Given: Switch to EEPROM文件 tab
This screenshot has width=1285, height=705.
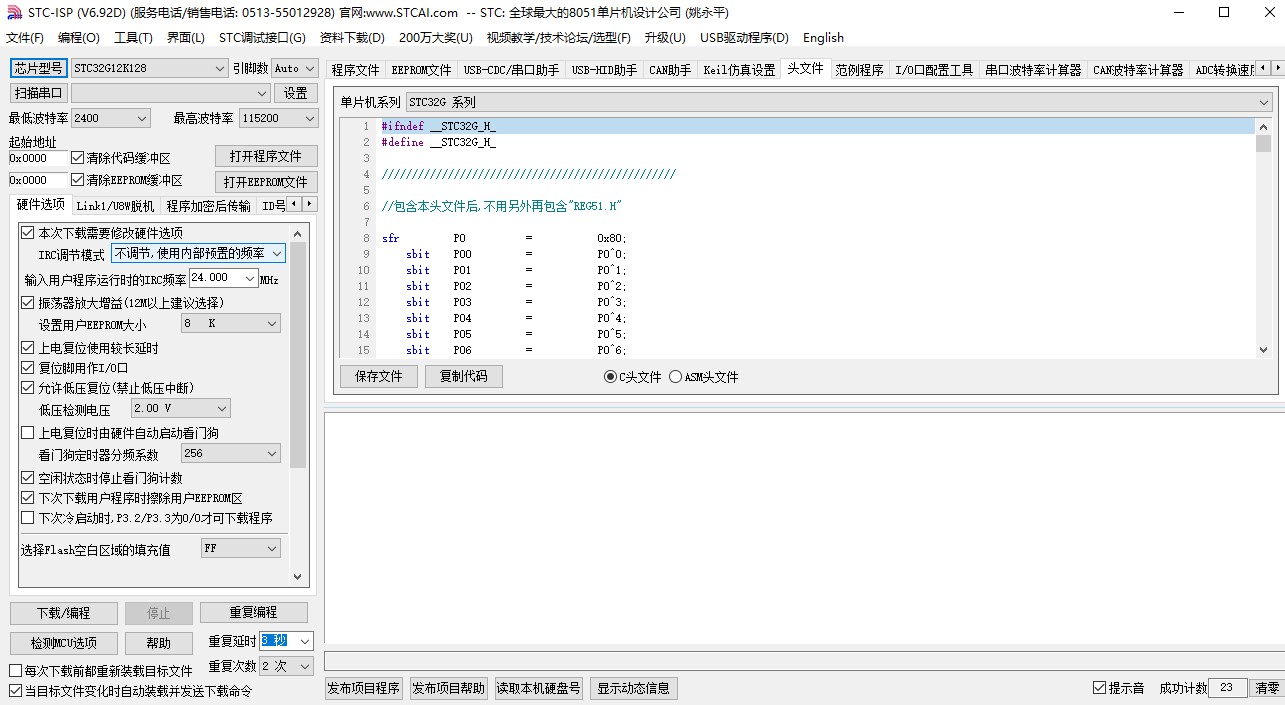Looking at the screenshot, I should coord(421,70).
